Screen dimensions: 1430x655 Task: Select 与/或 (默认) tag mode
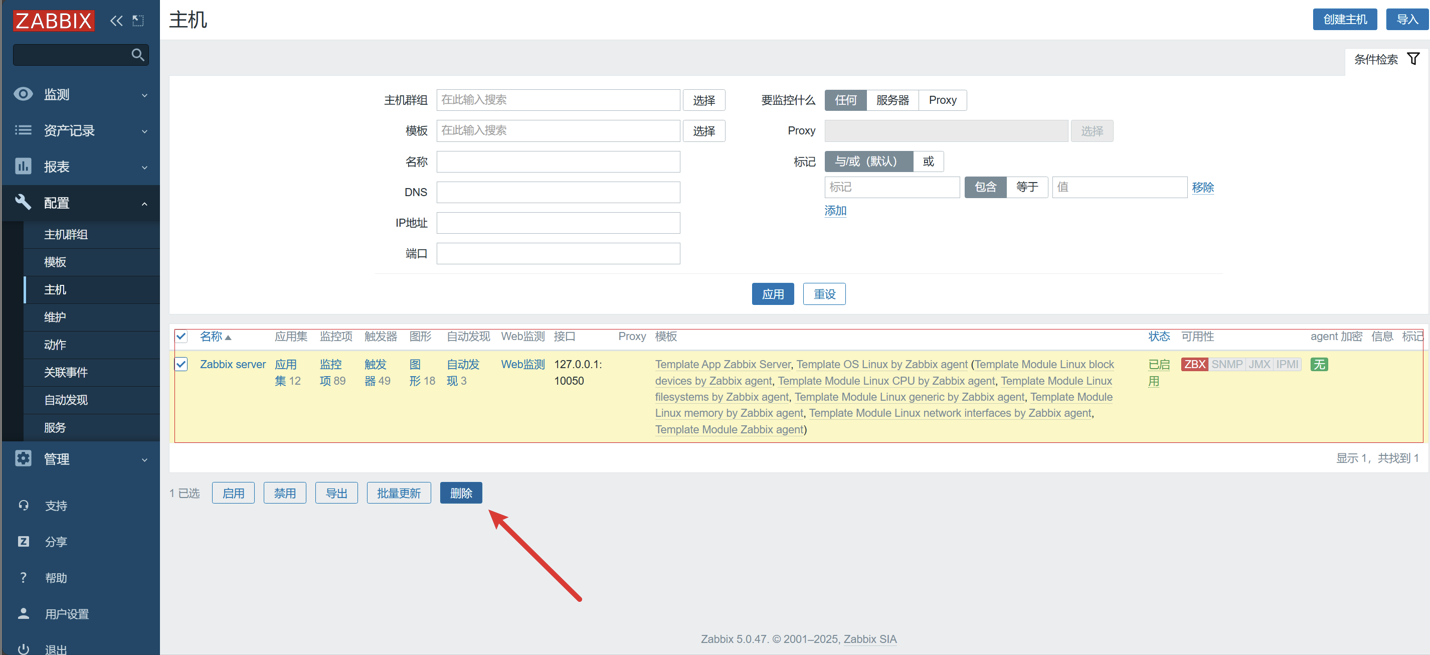pyautogui.click(x=868, y=161)
